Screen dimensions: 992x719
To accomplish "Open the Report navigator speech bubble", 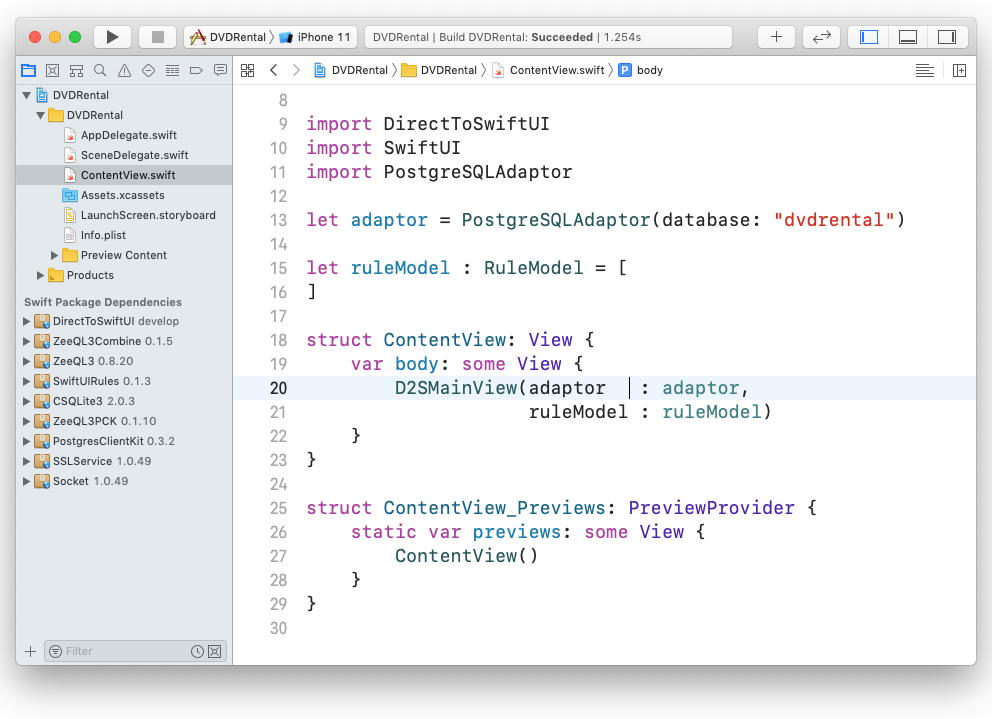I will [220, 70].
